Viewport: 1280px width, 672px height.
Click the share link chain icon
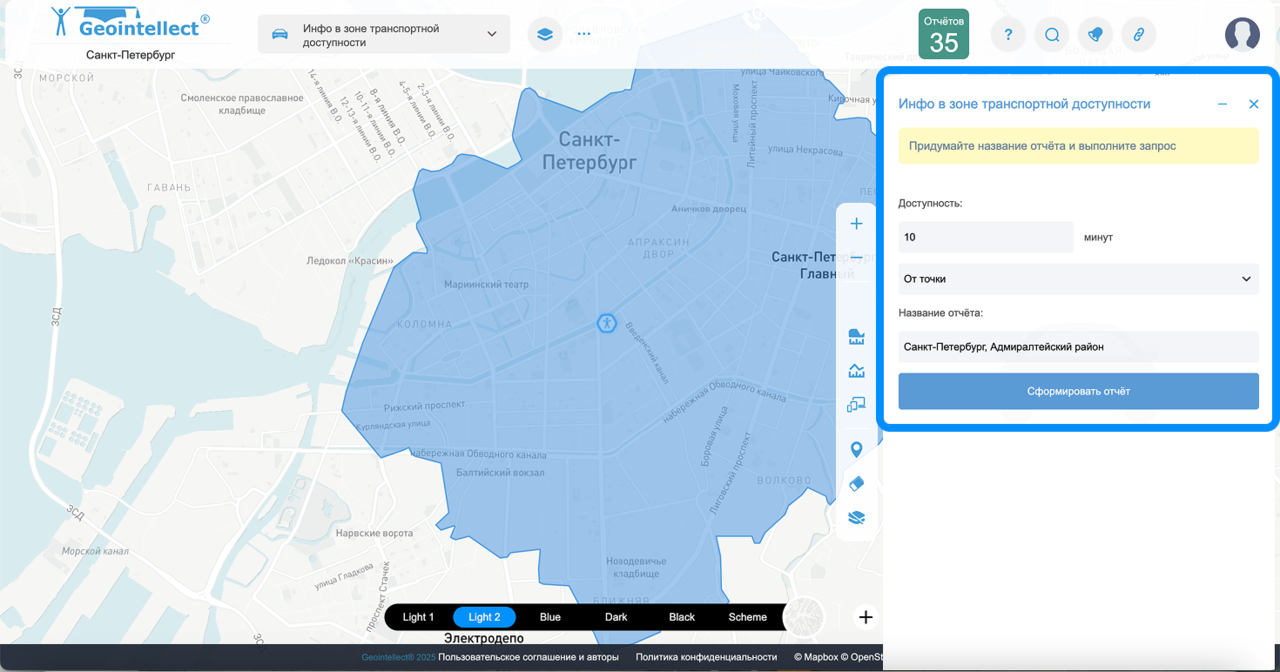tap(1138, 34)
